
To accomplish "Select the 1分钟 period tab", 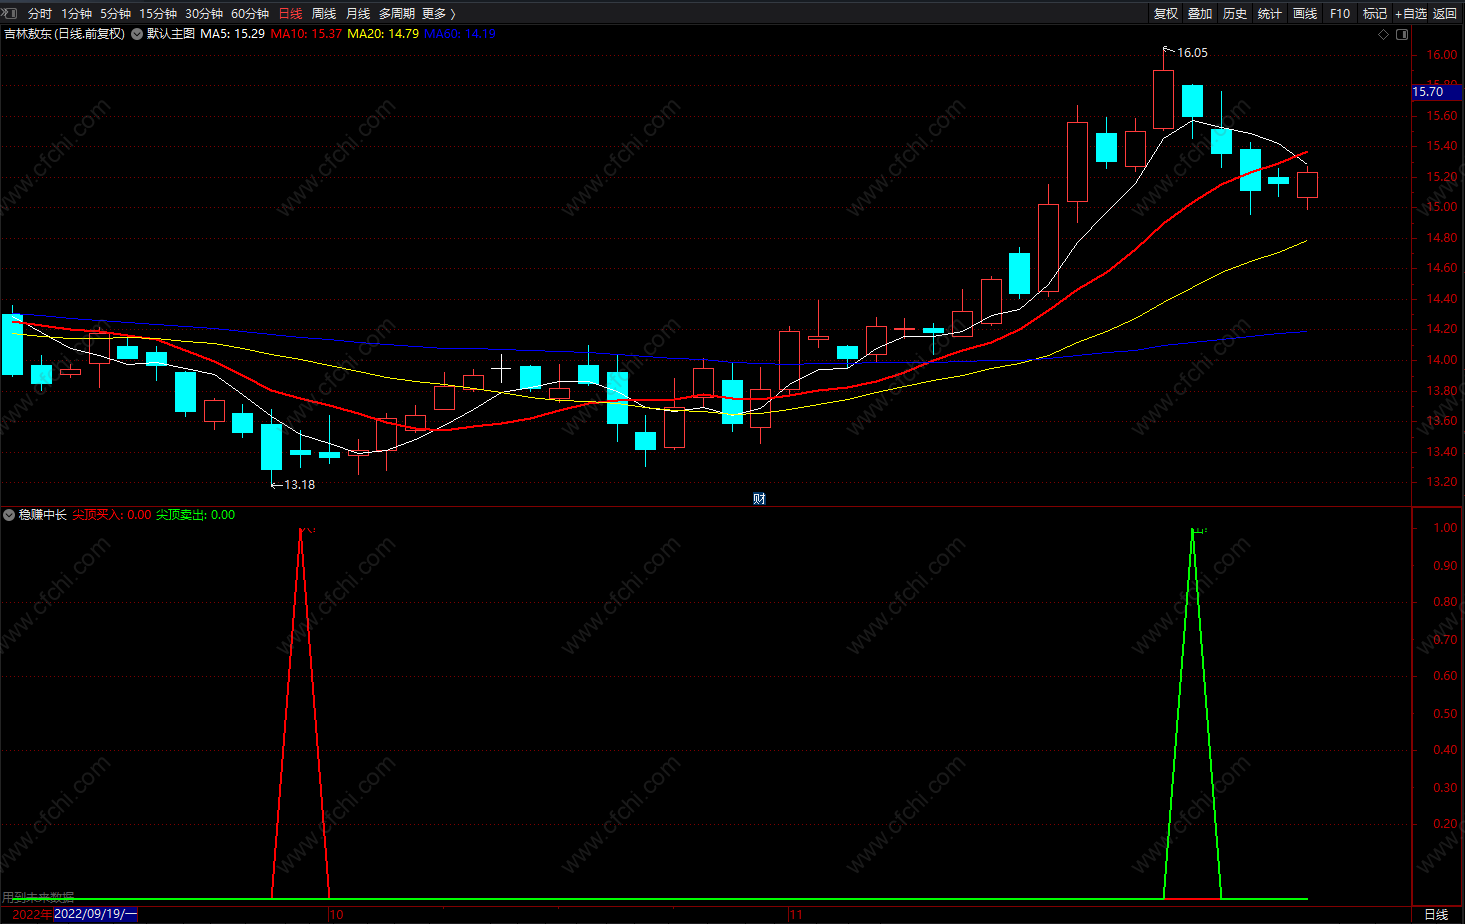I will (77, 13).
